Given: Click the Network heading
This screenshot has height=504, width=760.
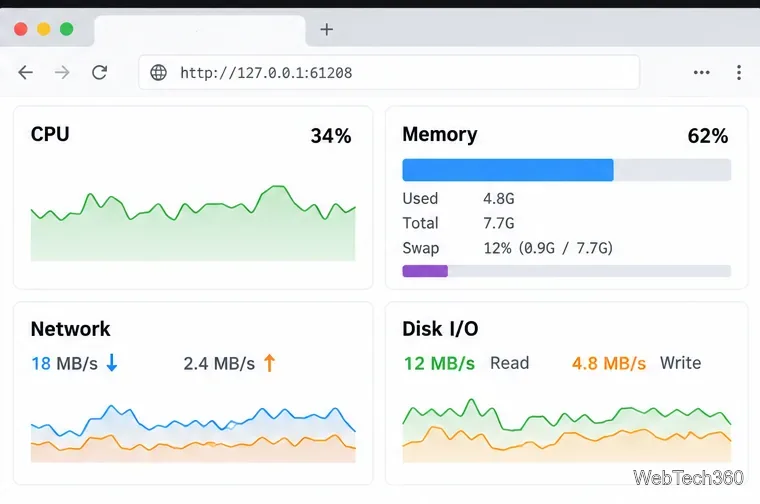Looking at the screenshot, I should pos(70,329).
